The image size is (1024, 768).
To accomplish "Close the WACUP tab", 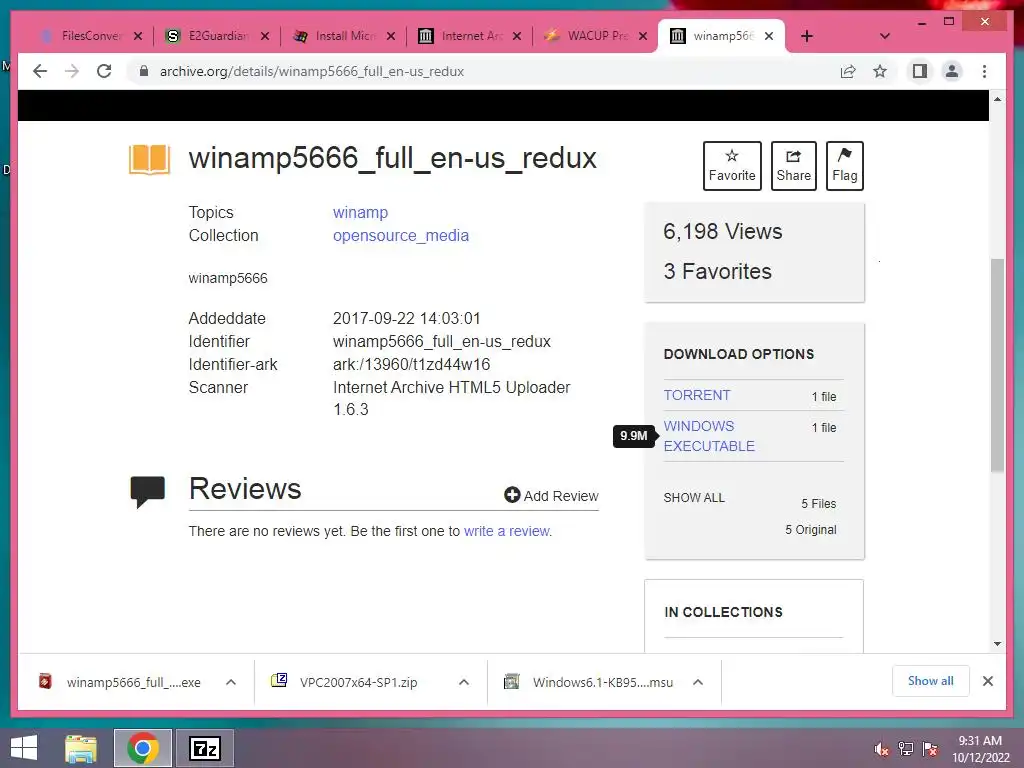I will [x=643, y=36].
